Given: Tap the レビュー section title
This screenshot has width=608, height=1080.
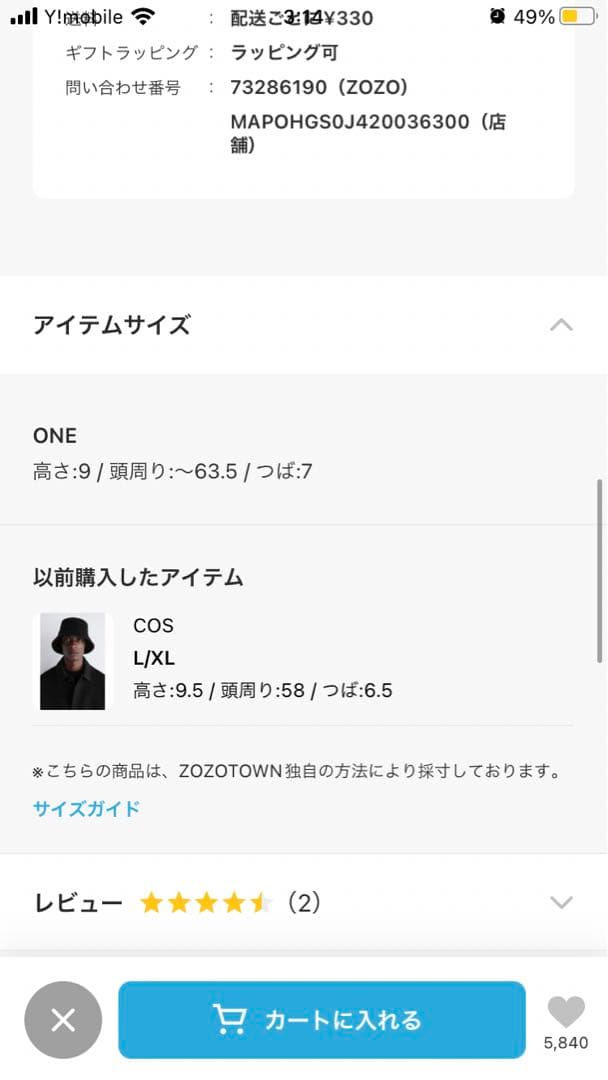Looking at the screenshot, I should pyautogui.click(x=78, y=903).
